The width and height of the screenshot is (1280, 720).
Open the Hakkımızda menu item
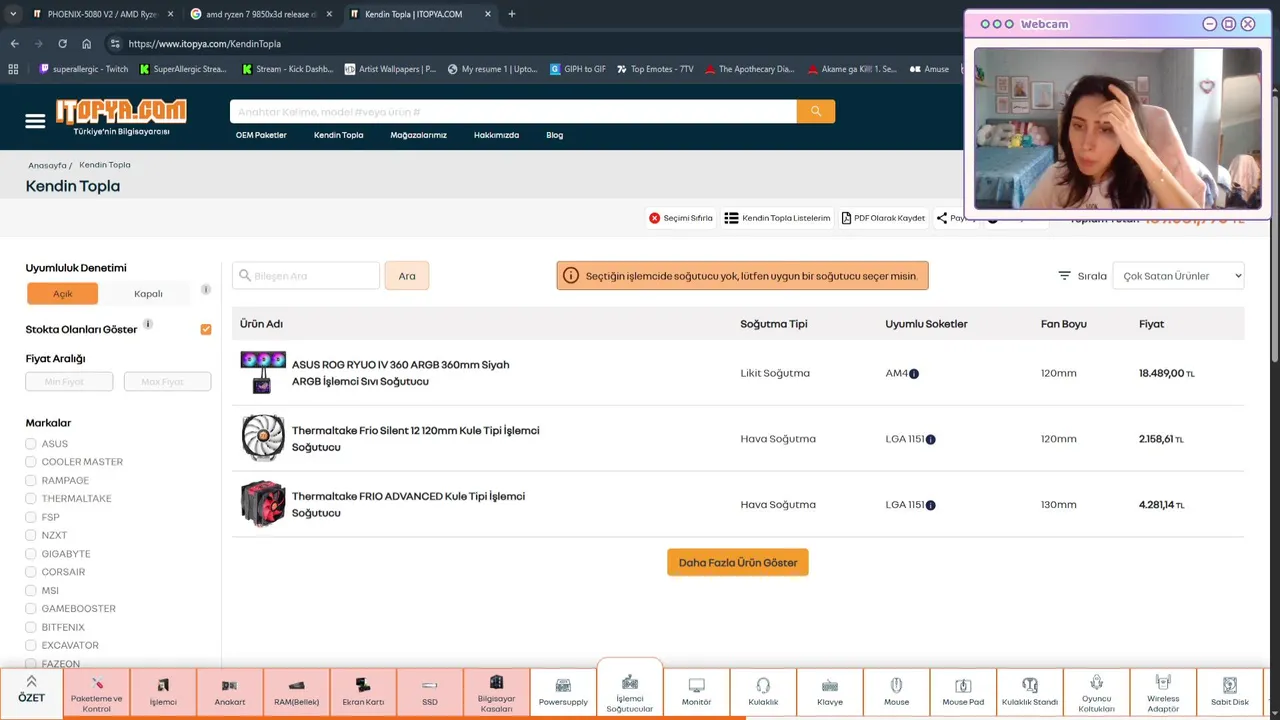[496, 135]
